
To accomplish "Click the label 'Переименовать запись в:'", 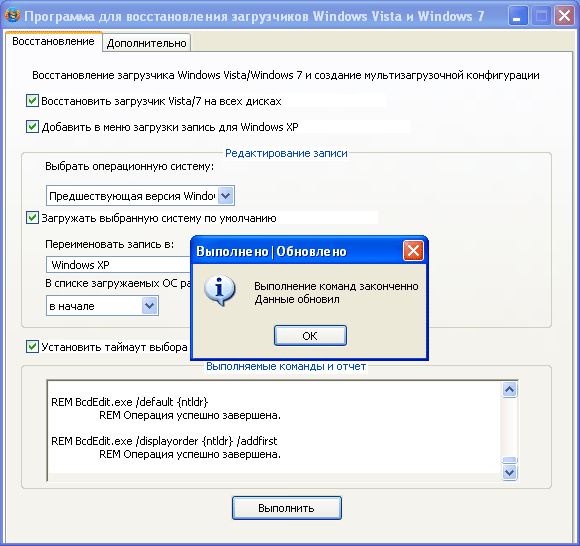I will [x=109, y=244].
